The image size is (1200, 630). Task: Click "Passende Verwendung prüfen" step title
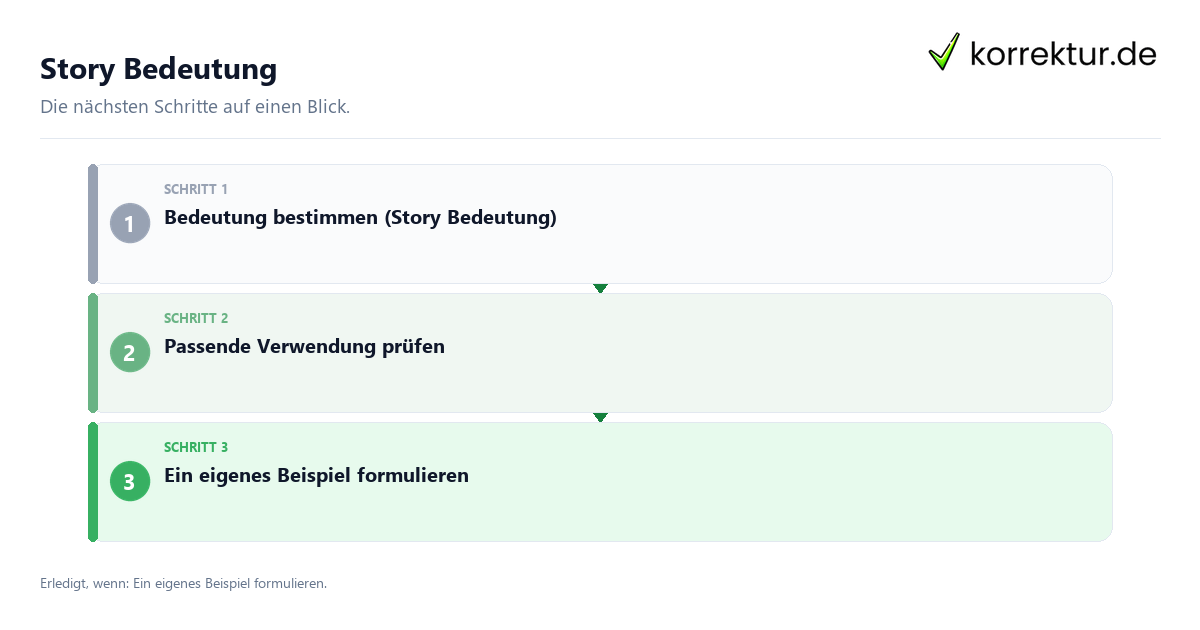304,347
